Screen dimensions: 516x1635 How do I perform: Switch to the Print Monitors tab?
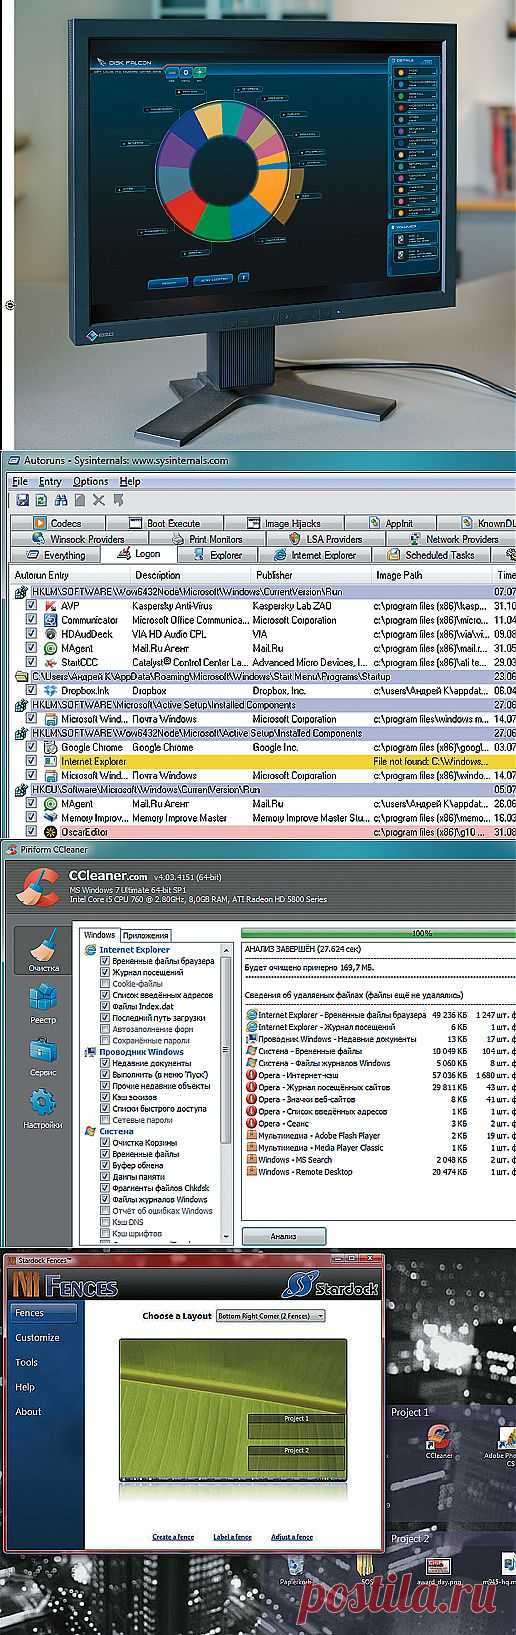tap(207, 539)
